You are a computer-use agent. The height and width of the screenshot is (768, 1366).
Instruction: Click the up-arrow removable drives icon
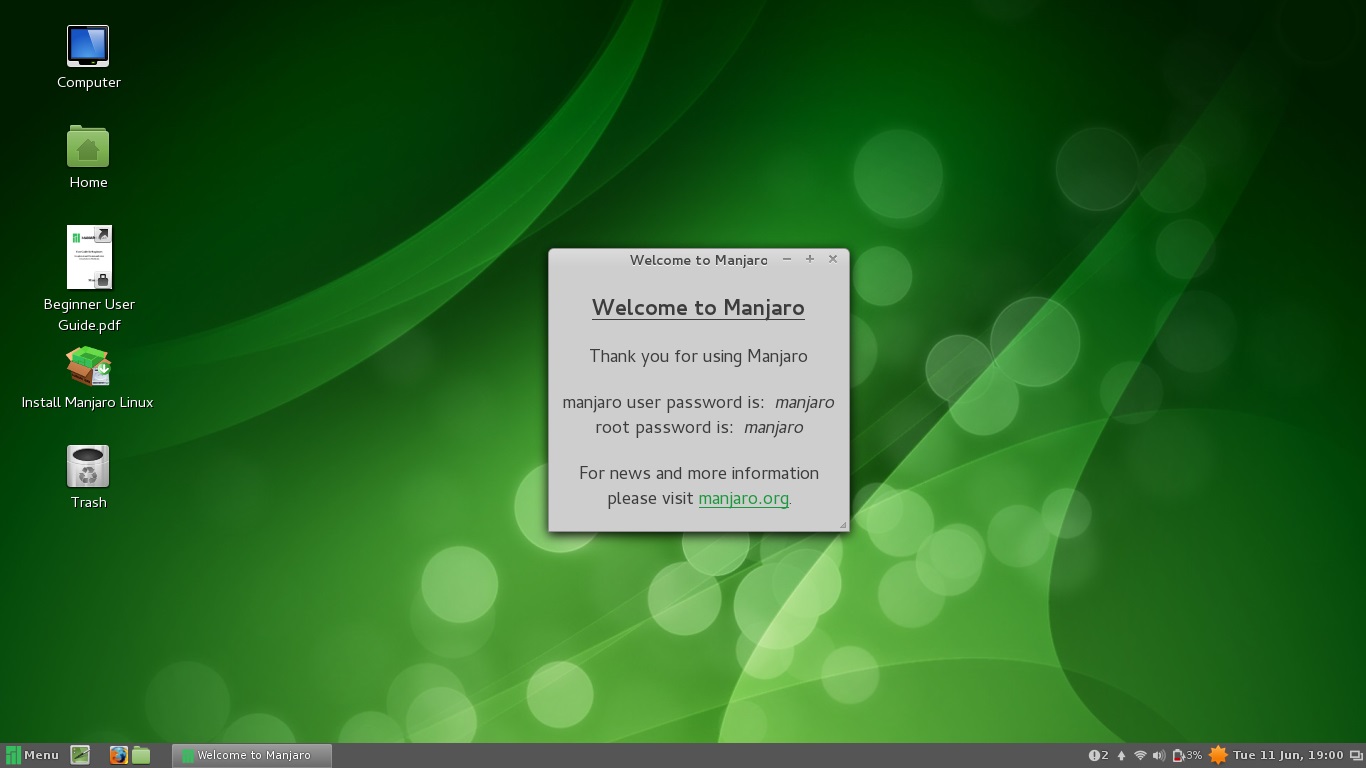coord(1121,755)
